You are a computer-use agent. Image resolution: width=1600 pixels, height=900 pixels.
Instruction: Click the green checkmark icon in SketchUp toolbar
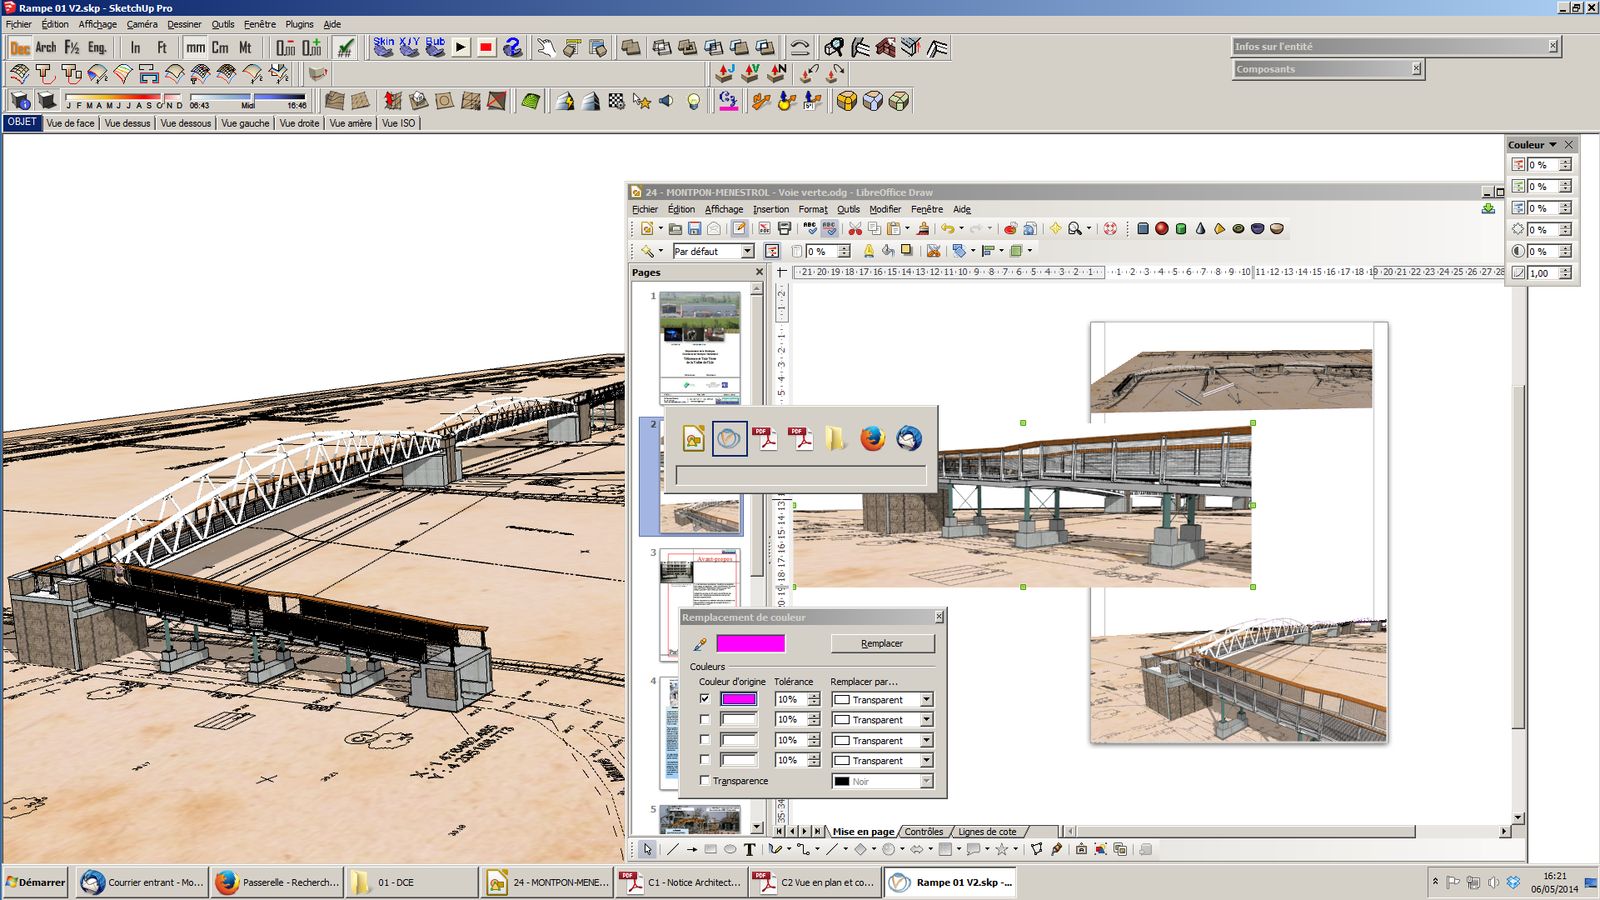coord(345,47)
